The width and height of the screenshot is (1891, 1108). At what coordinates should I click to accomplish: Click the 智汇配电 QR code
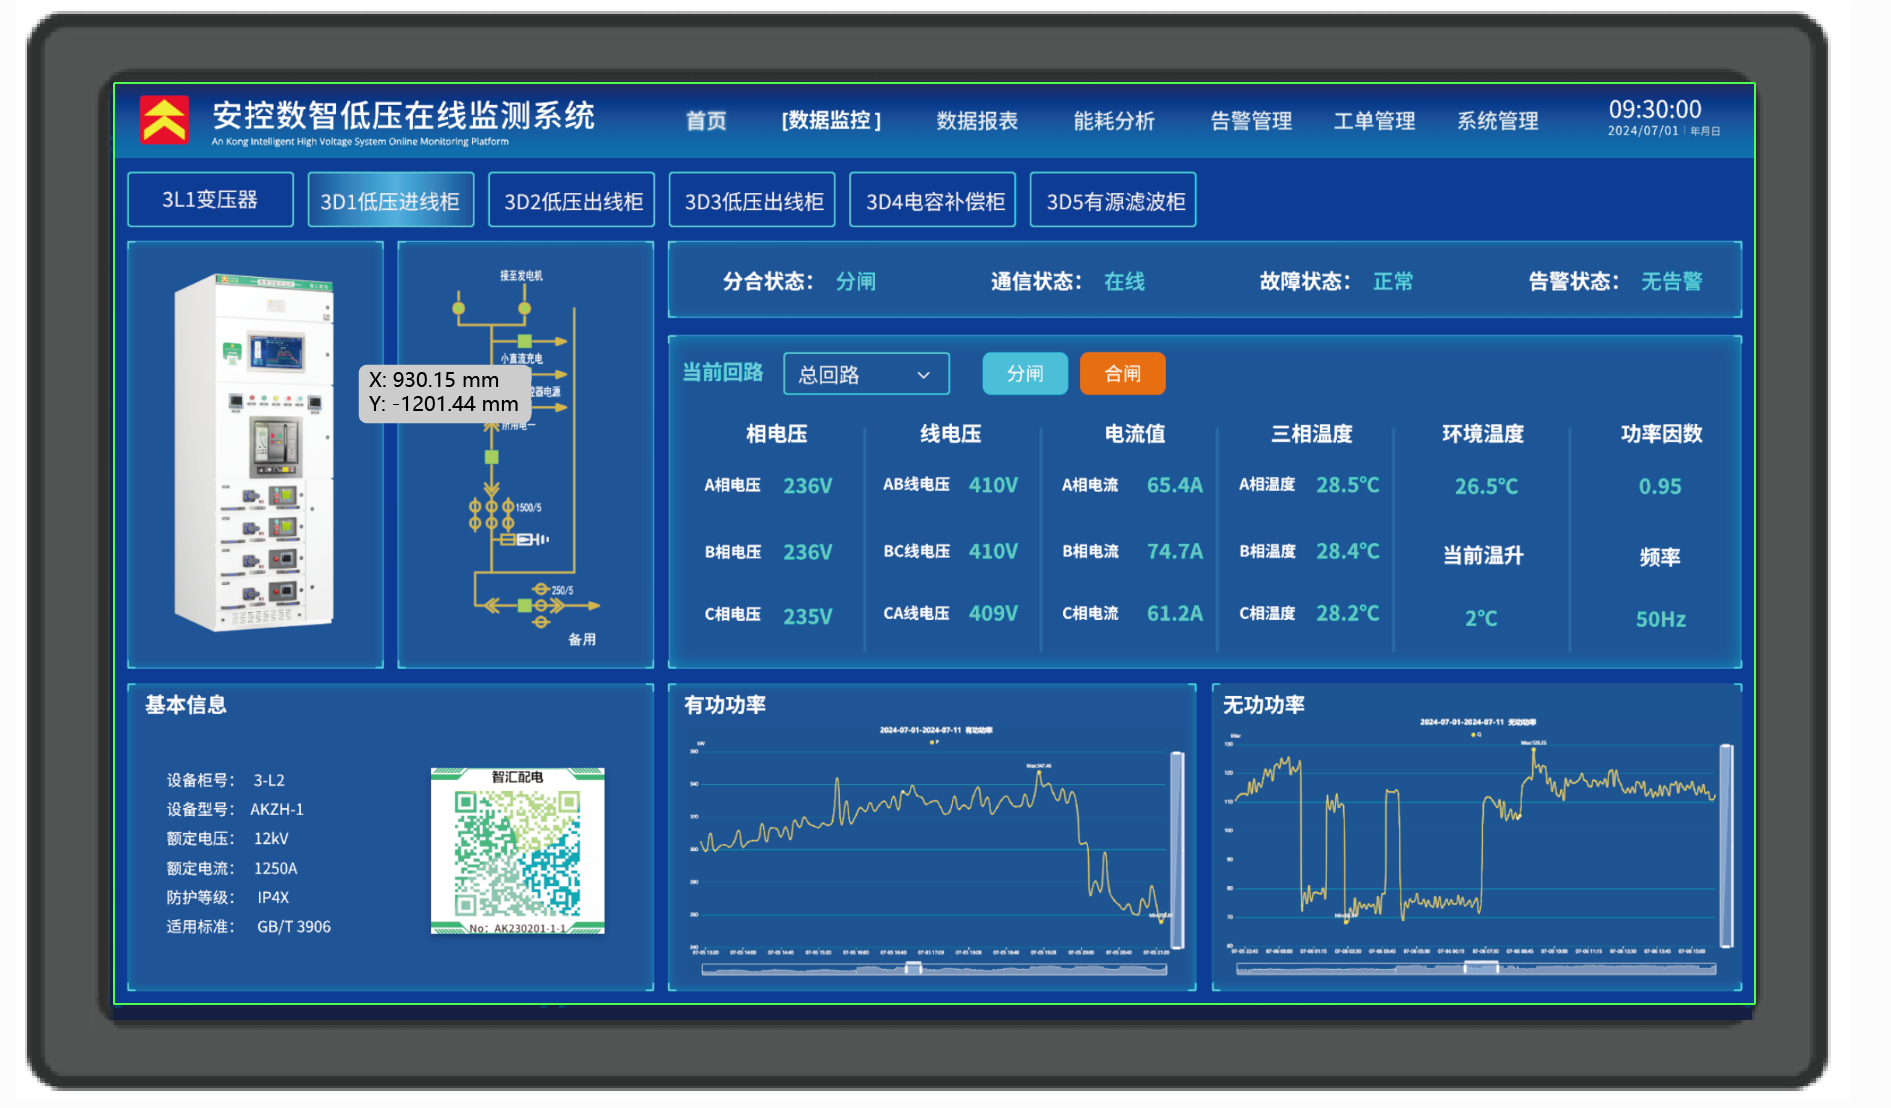pos(516,851)
